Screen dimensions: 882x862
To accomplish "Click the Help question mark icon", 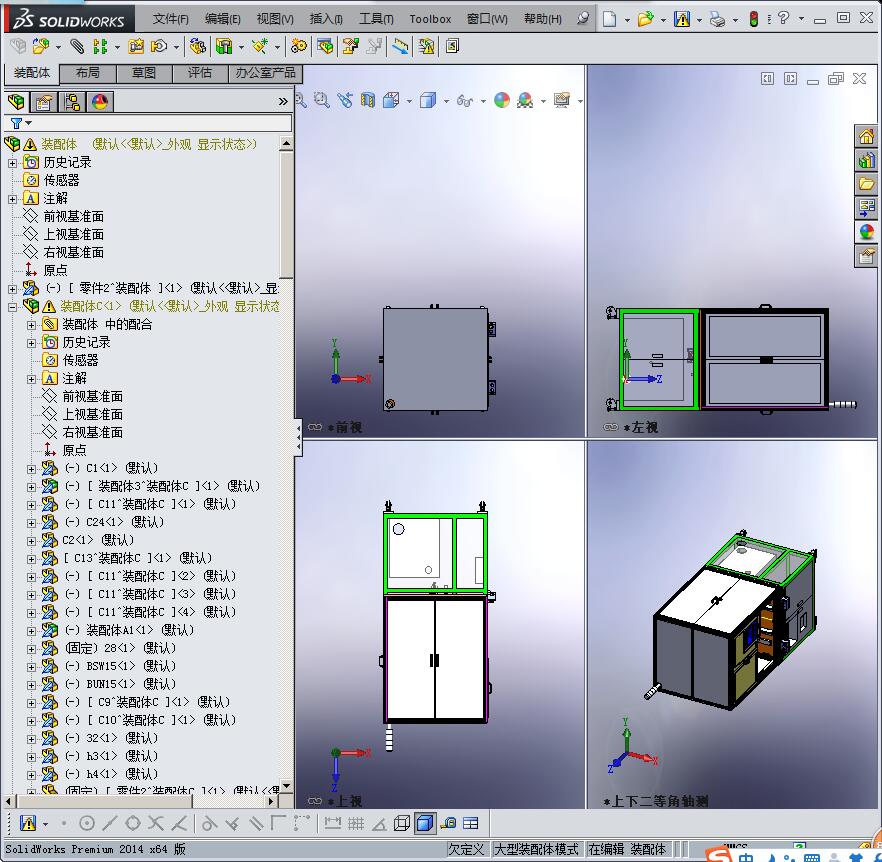I will tap(784, 19).
